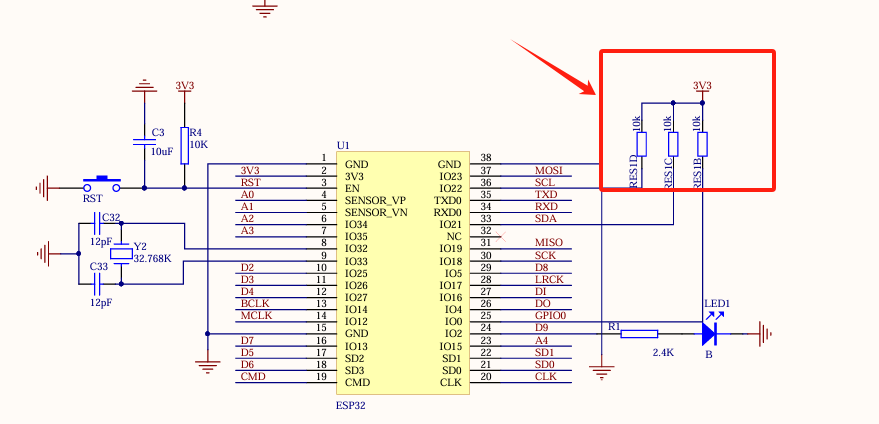Select the U1 designator label
Screen dimensions: 879x424
point(344,145)
